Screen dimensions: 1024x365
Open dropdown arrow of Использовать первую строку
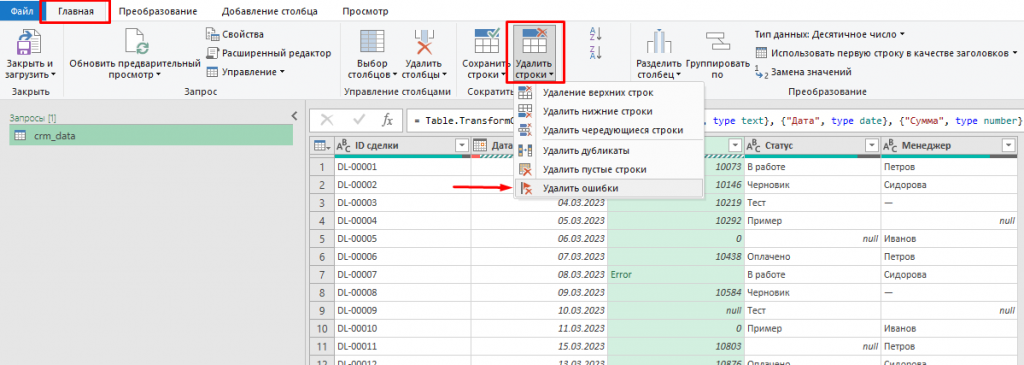[x=1015, y=53]
